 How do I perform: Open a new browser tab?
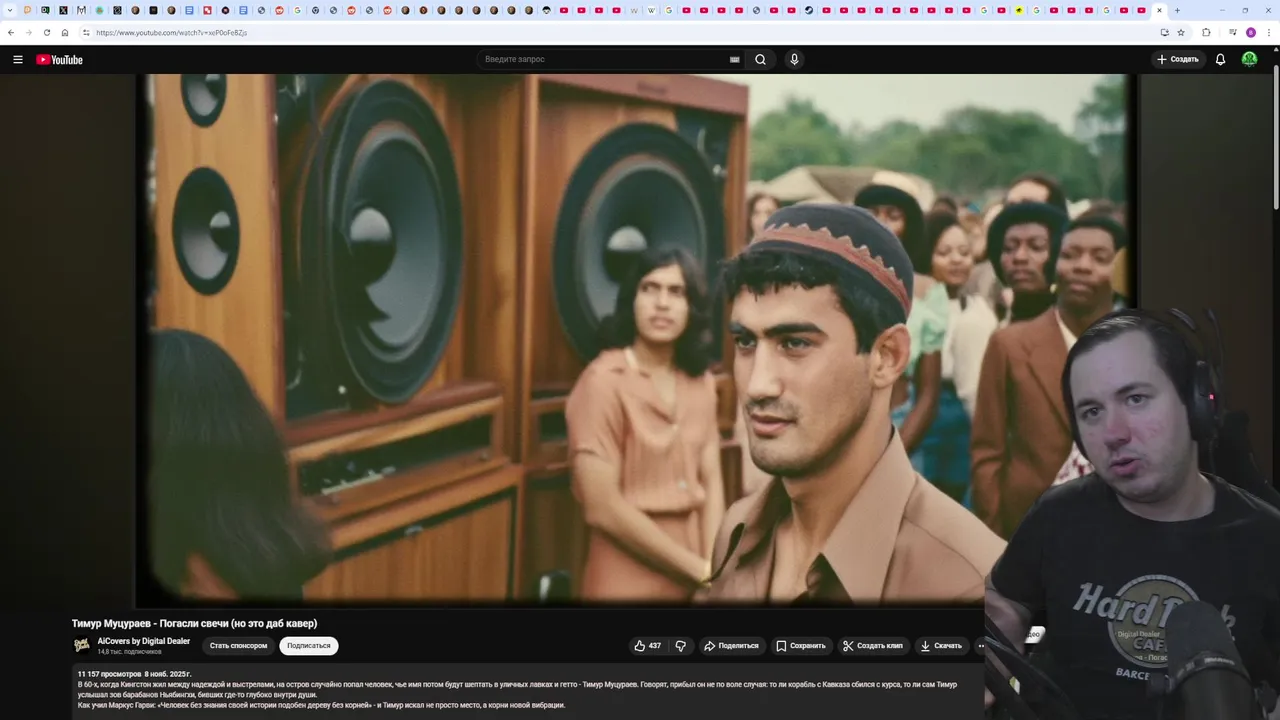pyautogui.click(x=1177, y=10)
